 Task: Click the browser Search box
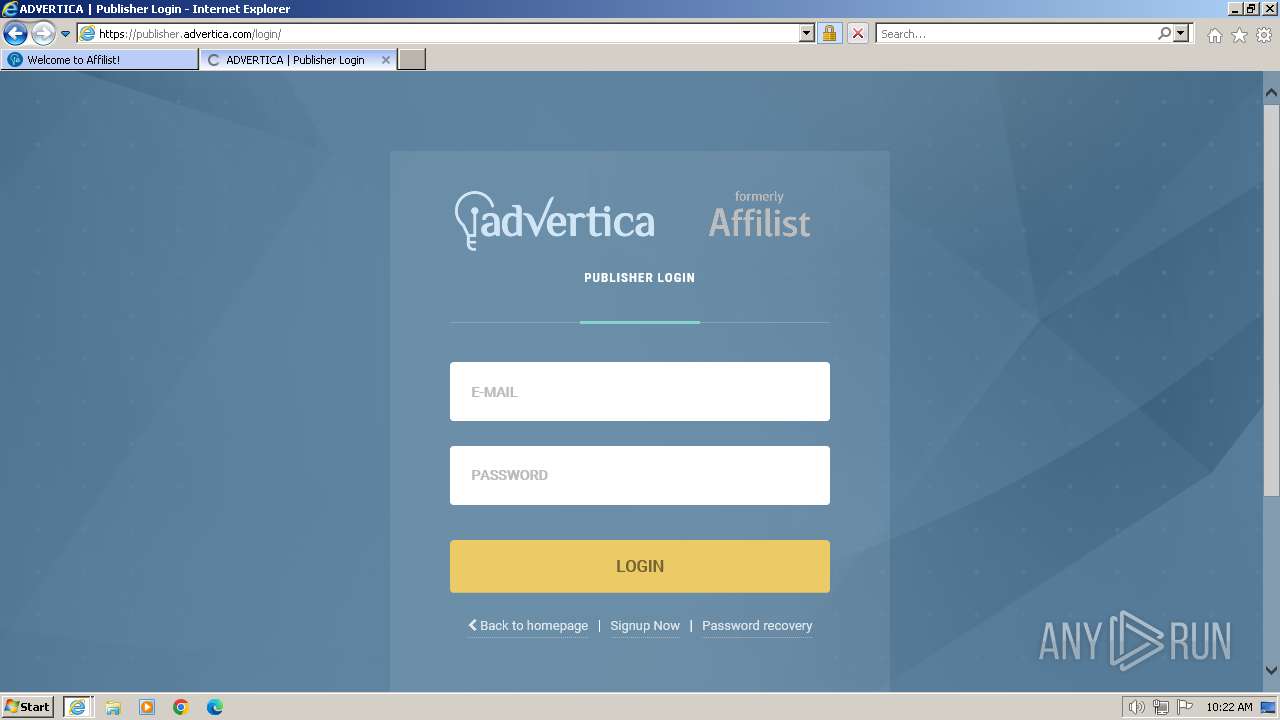(1015, 33)
